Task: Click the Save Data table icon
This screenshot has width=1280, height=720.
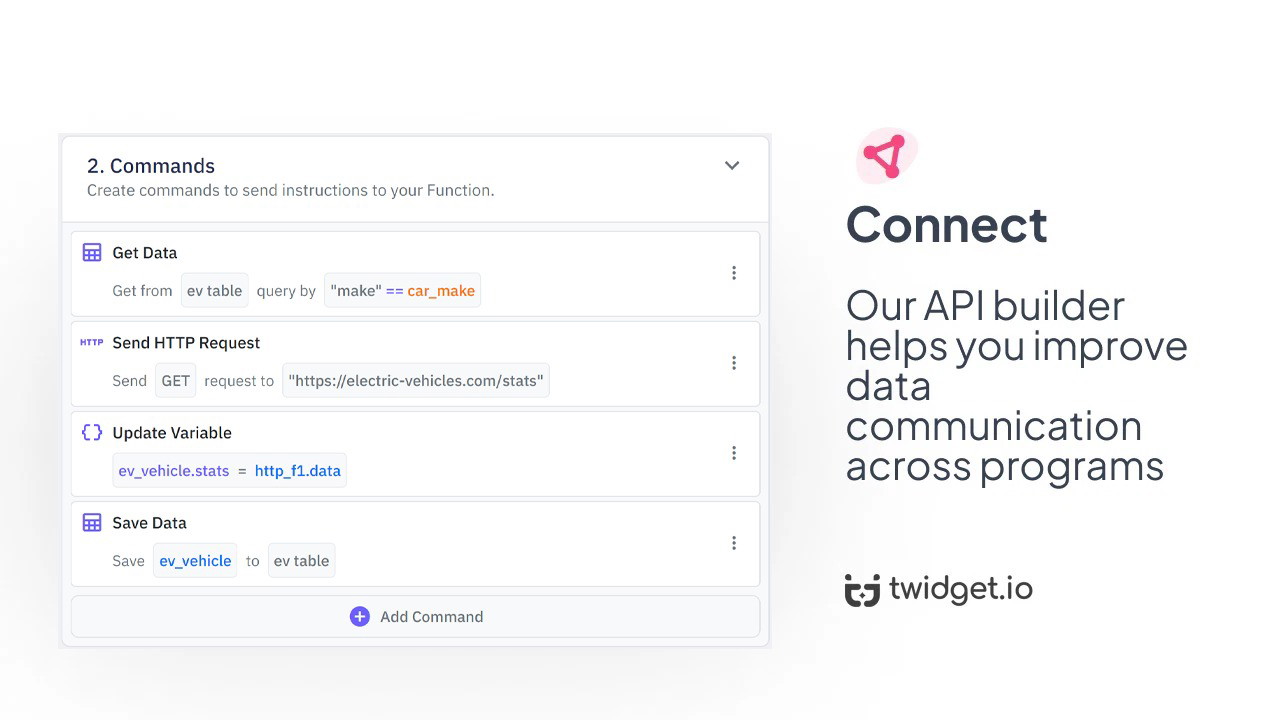Action: (92, 523)
